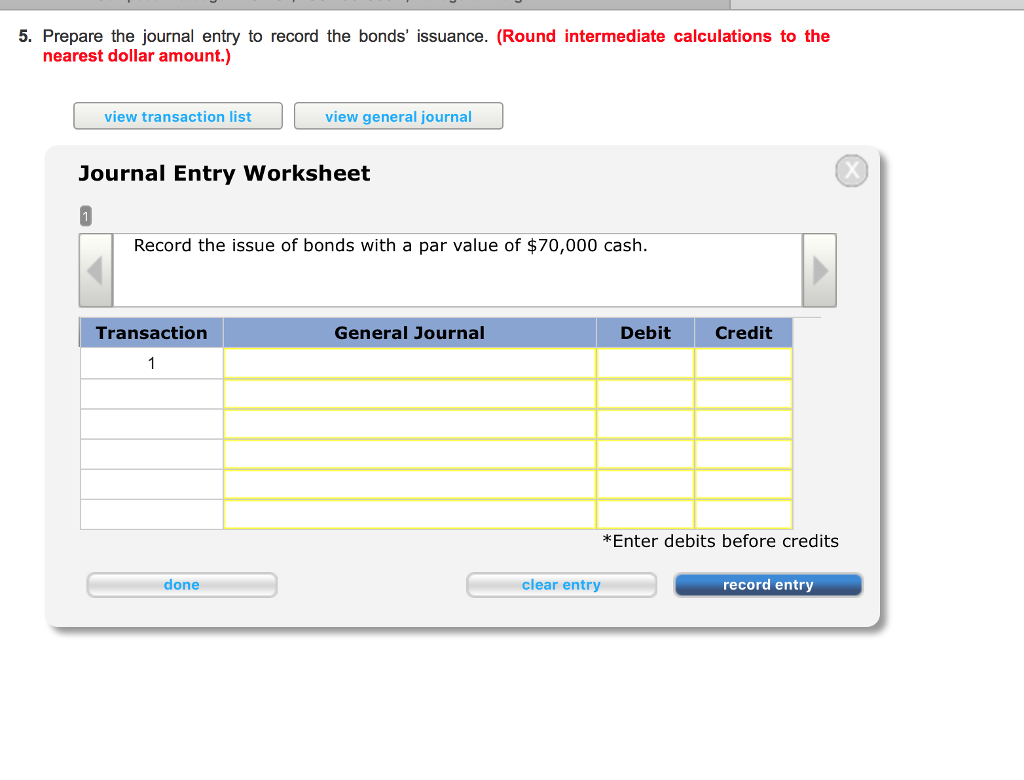
Task: Click the Credit column header
Action: coord(743,333)
